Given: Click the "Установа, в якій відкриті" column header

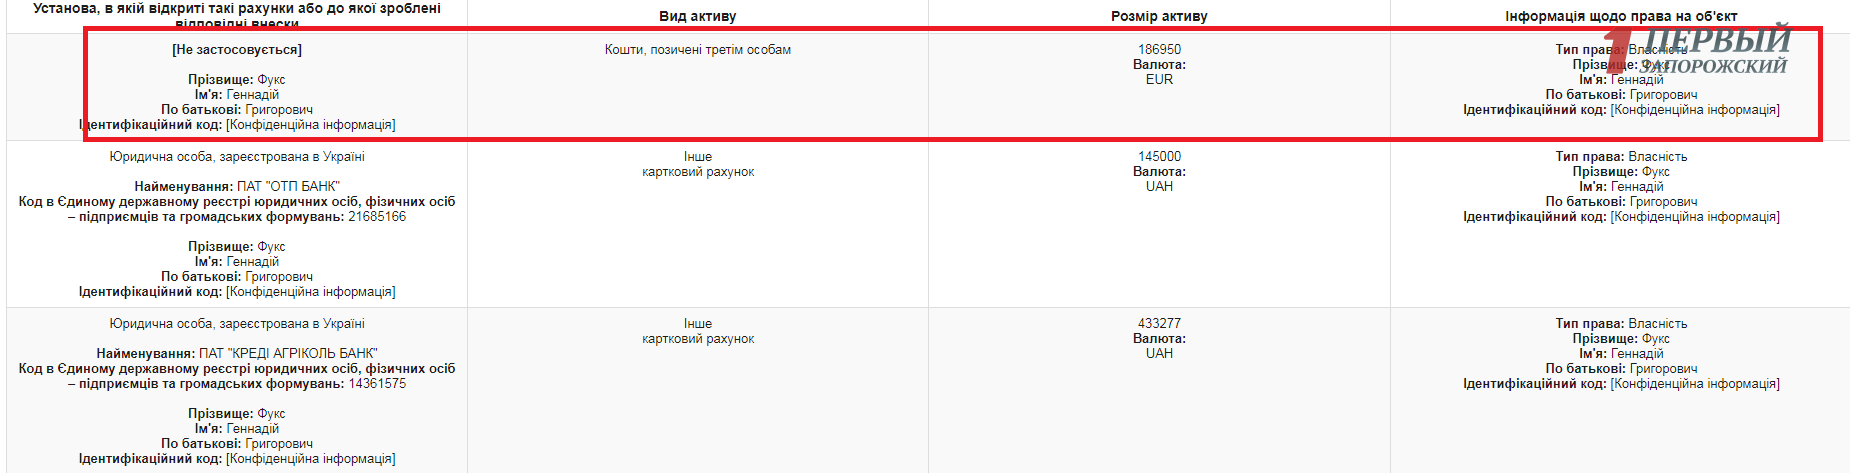Looking at the screenshot, I should tap(237, 9).
